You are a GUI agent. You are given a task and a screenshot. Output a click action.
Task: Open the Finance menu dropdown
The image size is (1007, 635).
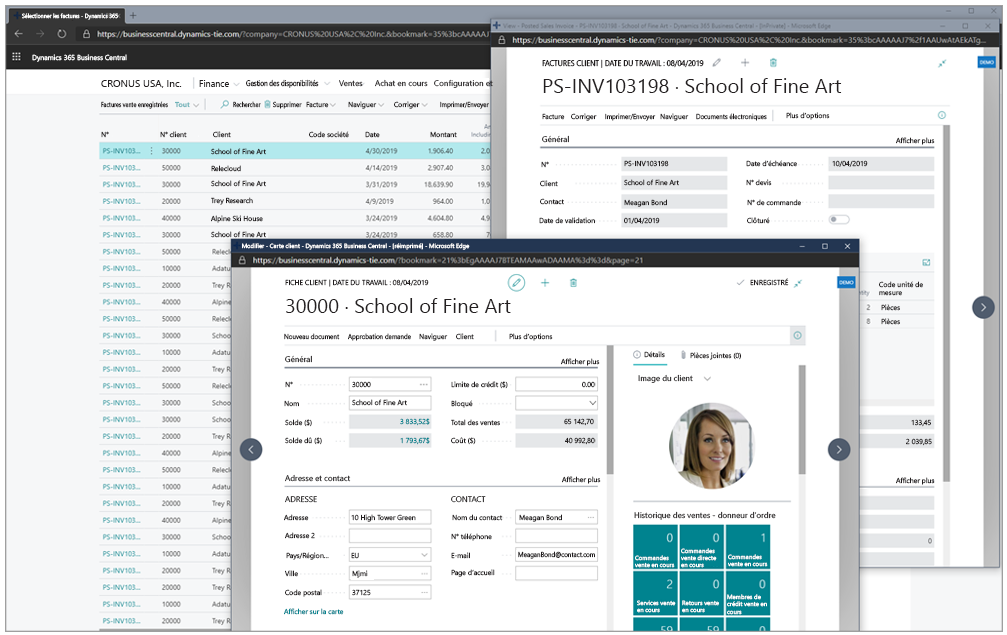click(219, 83)
